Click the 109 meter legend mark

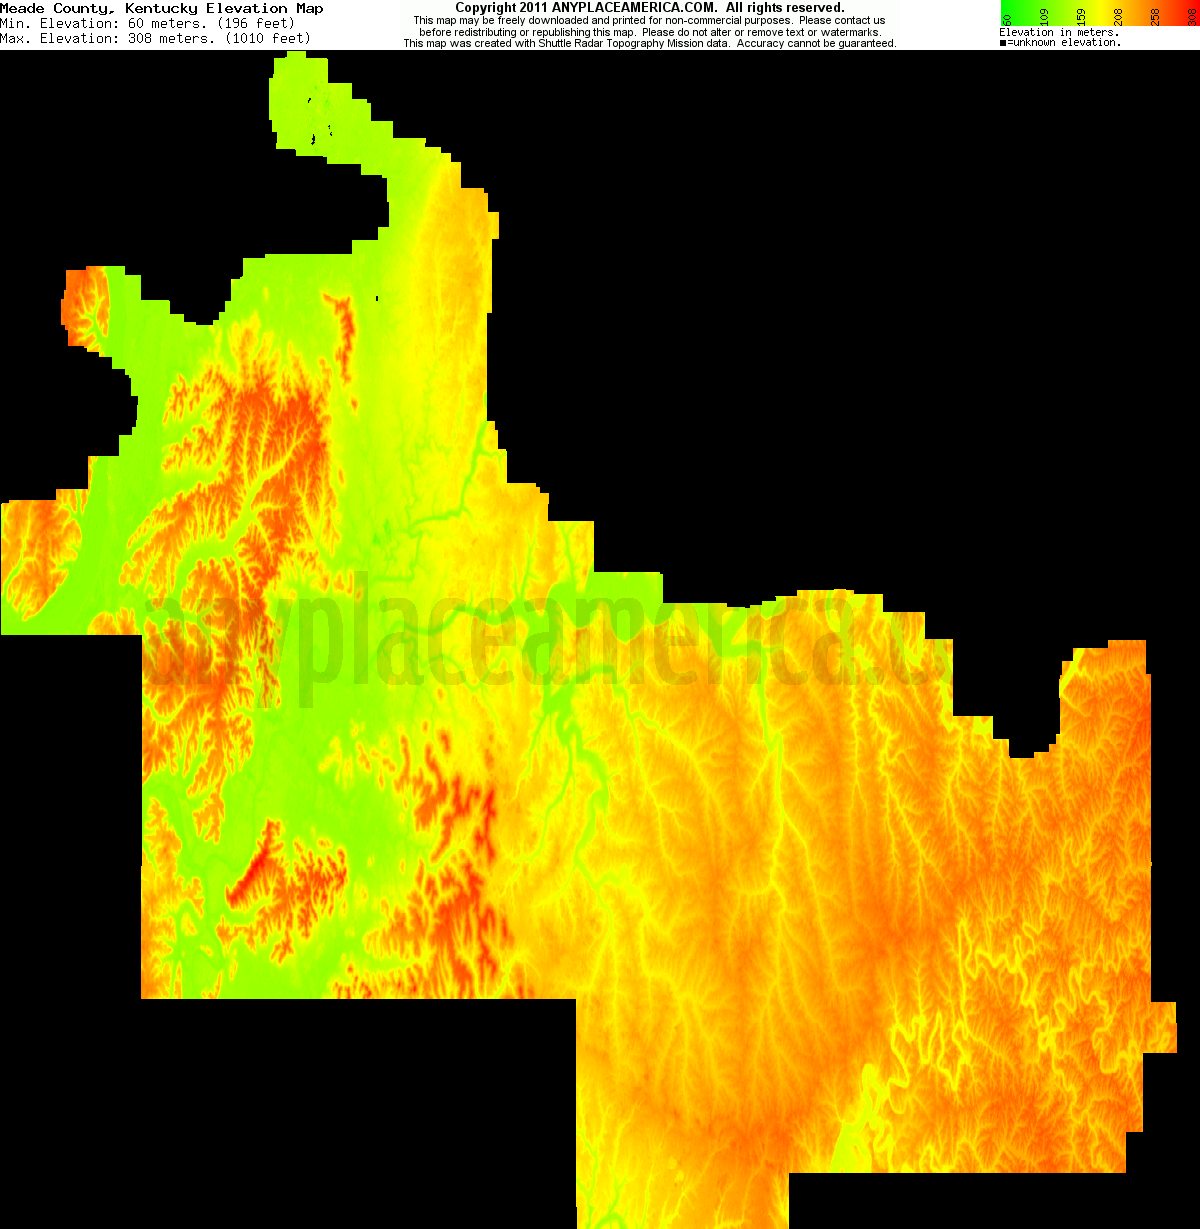click(1044, 17)
